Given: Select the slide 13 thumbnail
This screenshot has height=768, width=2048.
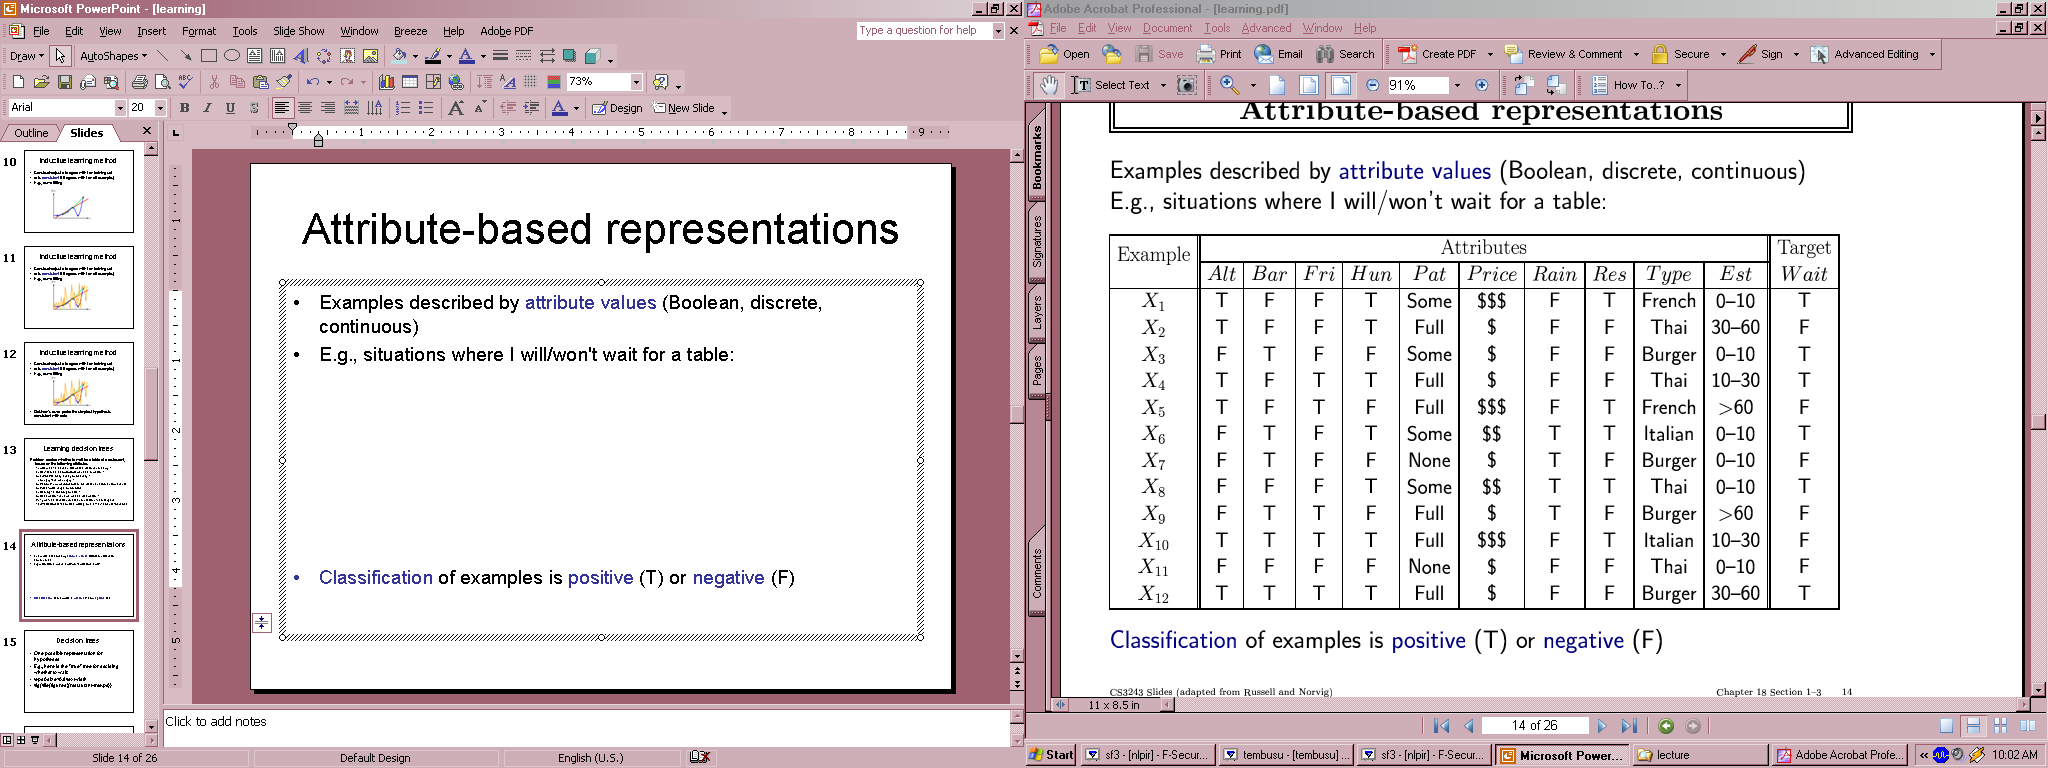Looking at the screenshot, I should pos(79,479).
